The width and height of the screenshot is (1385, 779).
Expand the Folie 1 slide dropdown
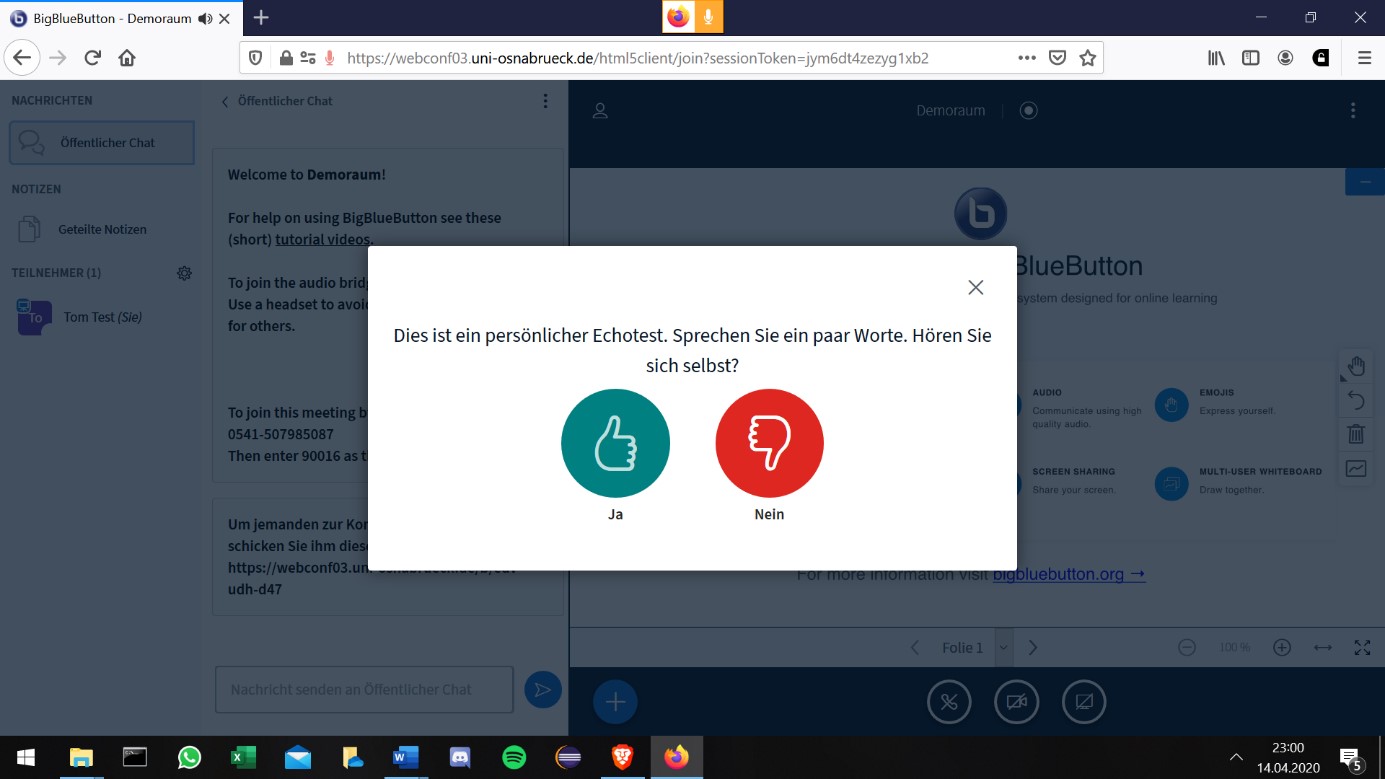coord(1003,648)
